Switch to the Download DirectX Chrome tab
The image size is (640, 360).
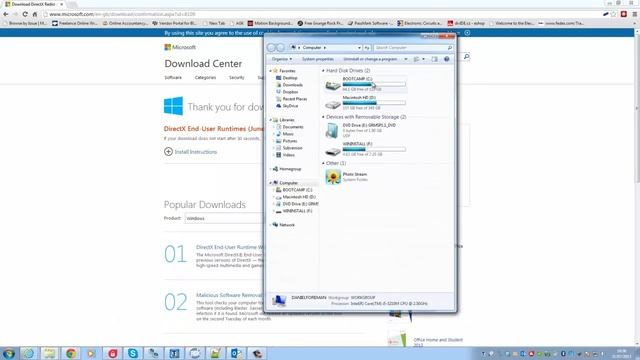pyautogui.click(x=34, y=4)
